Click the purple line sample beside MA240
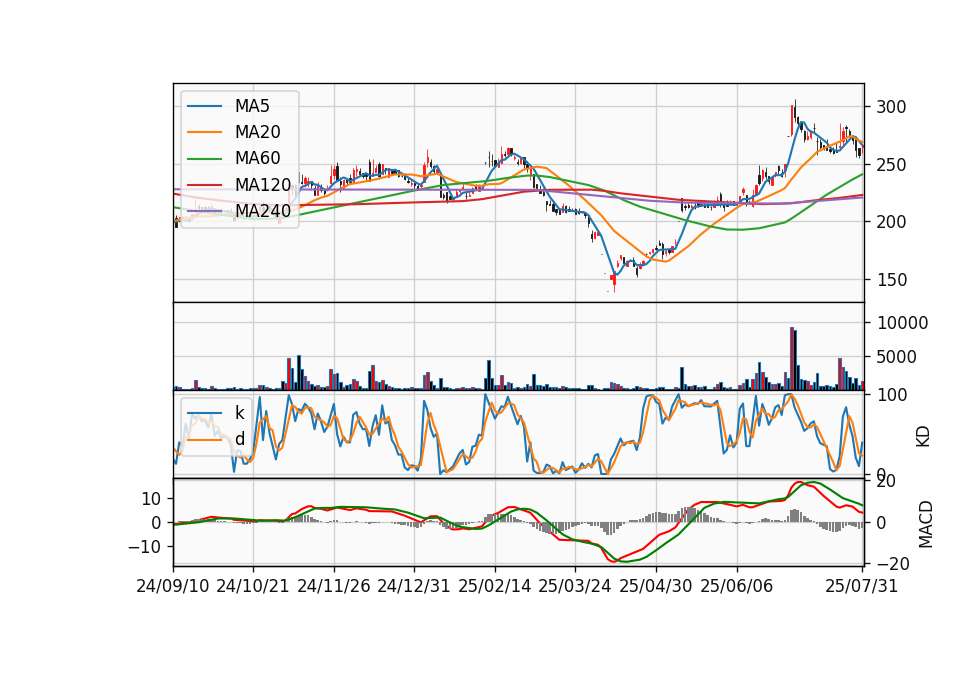This screenshot has width=960, height=690. pyautogui.click(x=204, y=211)
